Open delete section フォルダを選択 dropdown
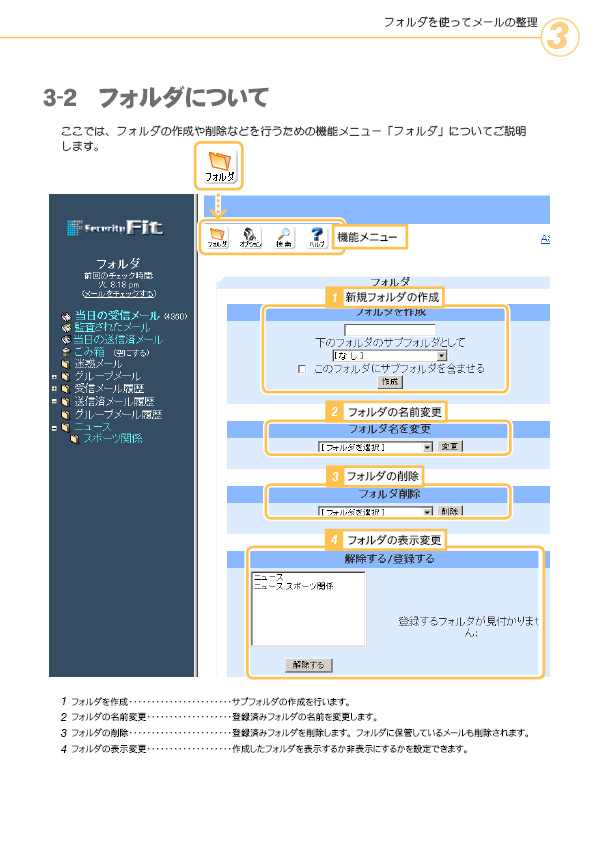 click(376, 511)
